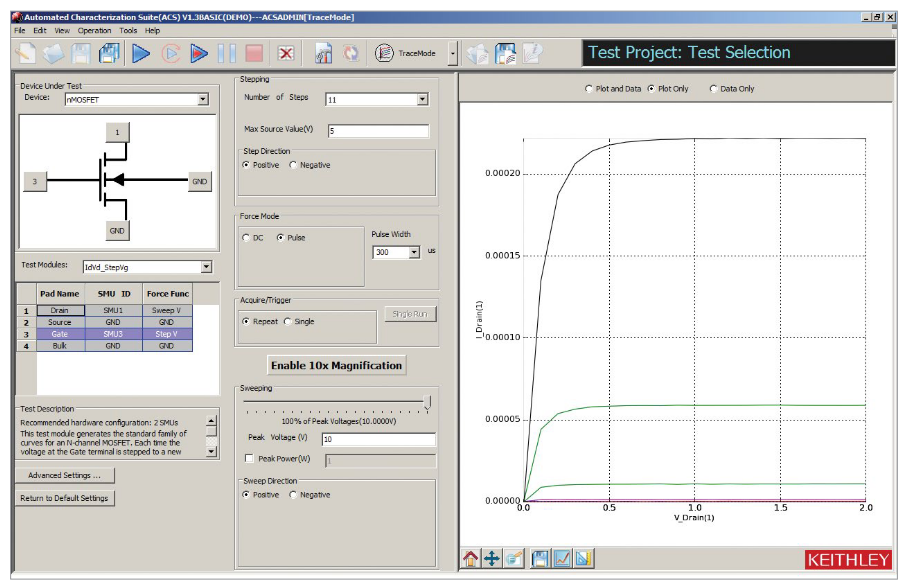Viewport: 909px width, 588px height.
Task: Click the red X delete icon
Action: click(x=286, y=53)
